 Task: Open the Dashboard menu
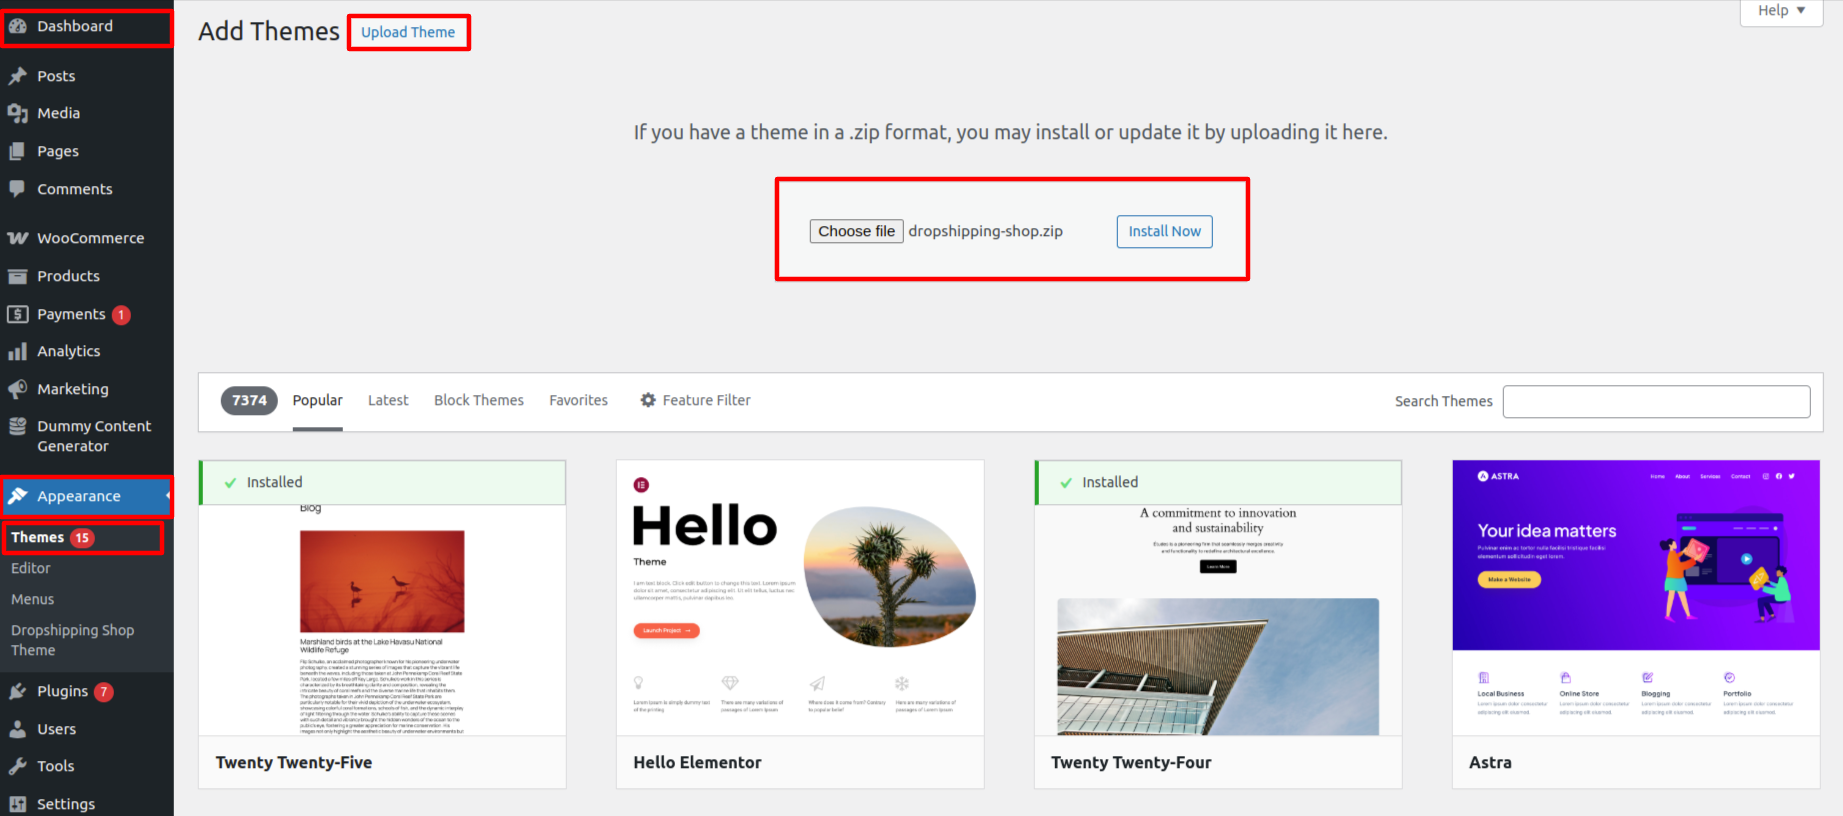coord(87,27)
